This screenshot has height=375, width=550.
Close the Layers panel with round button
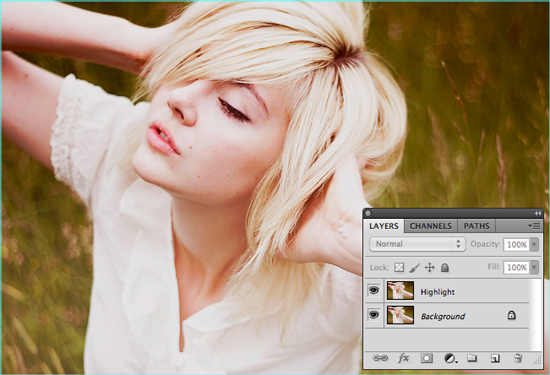click(x=368, y=213)
